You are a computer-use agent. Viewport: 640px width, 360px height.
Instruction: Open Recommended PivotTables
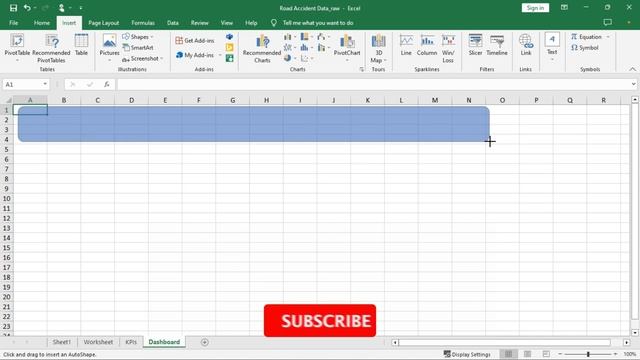[x=51, y=48]
